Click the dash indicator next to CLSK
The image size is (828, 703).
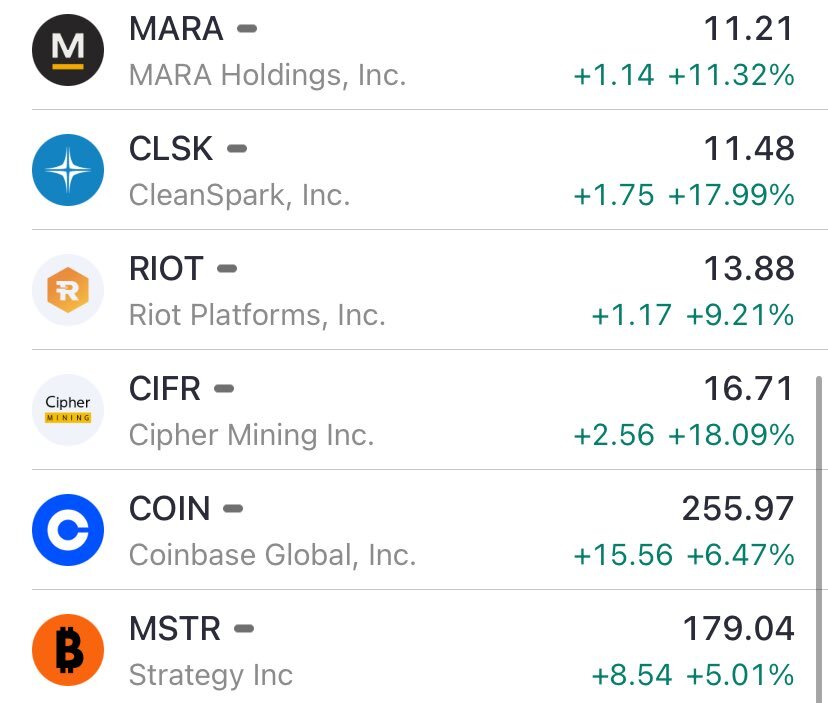pyautogui.click(x=237, y=149)
